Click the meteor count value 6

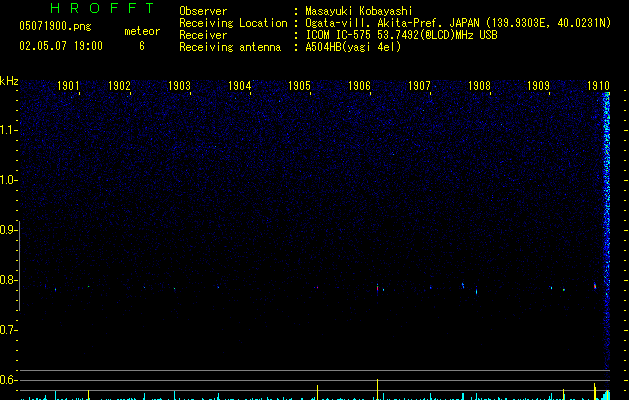pyautogui.click(x=142, y=46)
